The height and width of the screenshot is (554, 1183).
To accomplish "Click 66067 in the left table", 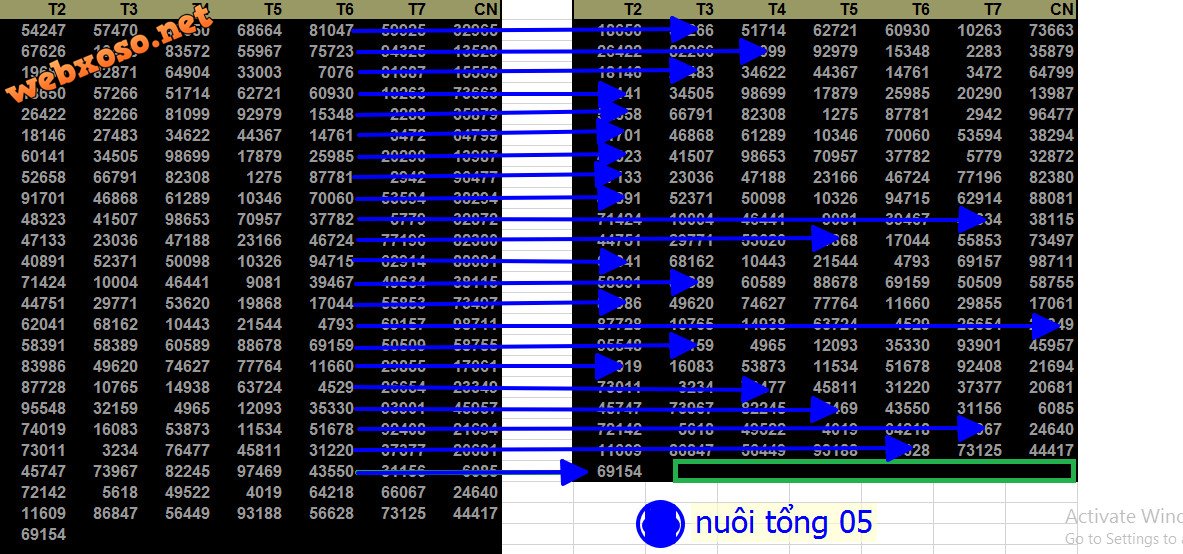I will click(x=403, y=492).
